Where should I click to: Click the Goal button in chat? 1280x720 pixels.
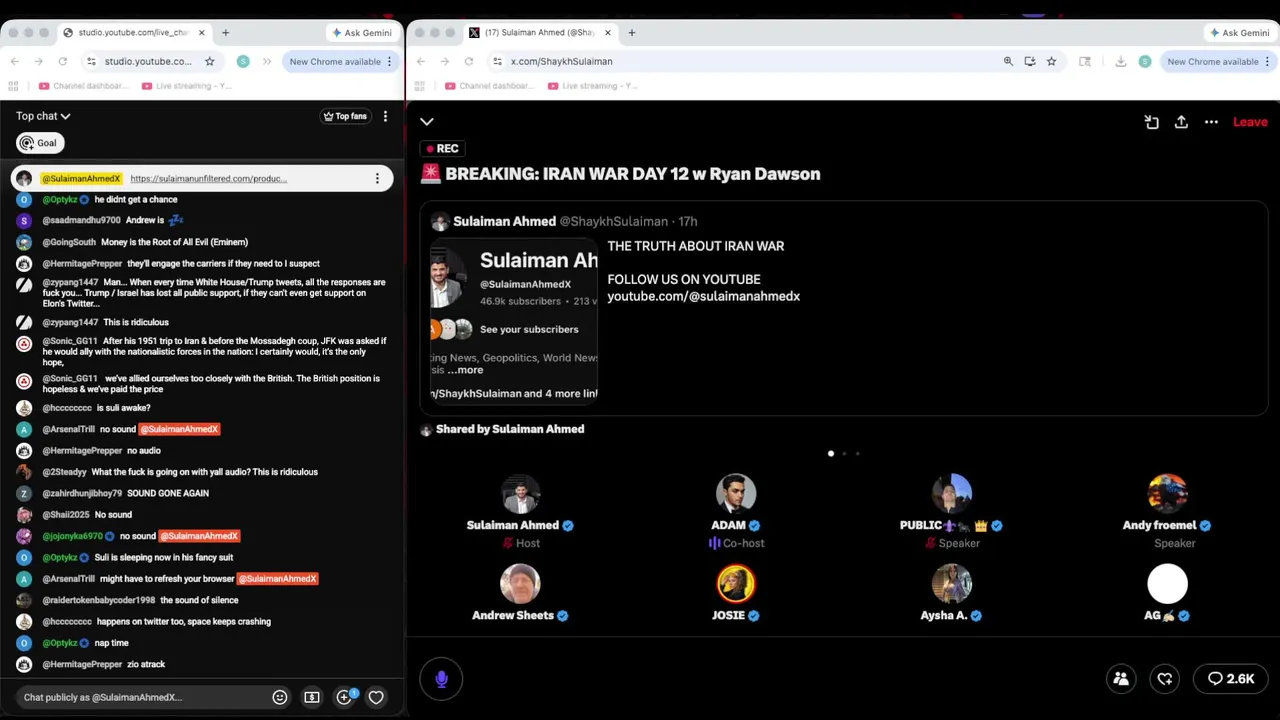point(40,143)
